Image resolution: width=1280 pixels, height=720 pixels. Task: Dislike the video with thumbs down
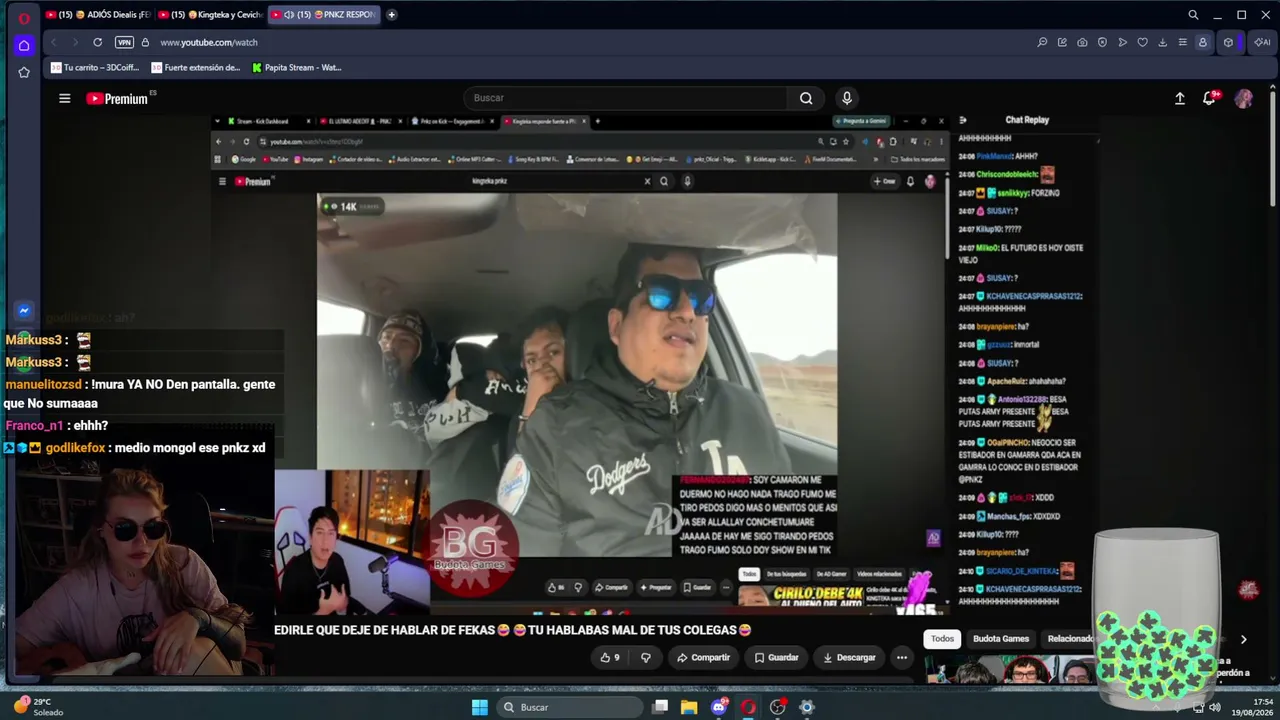[x=645, y=657]
